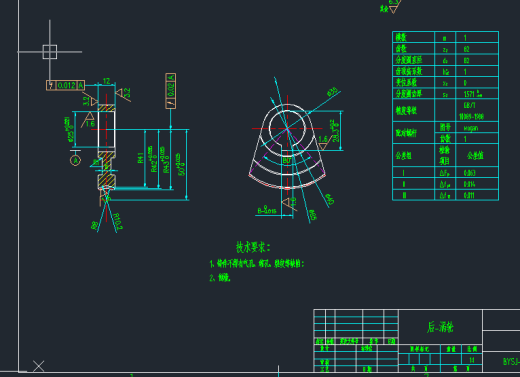Screen dimensions: 520x377
Task: Select the keyway width dimension 8-0.015
Action: coord(267,210)
